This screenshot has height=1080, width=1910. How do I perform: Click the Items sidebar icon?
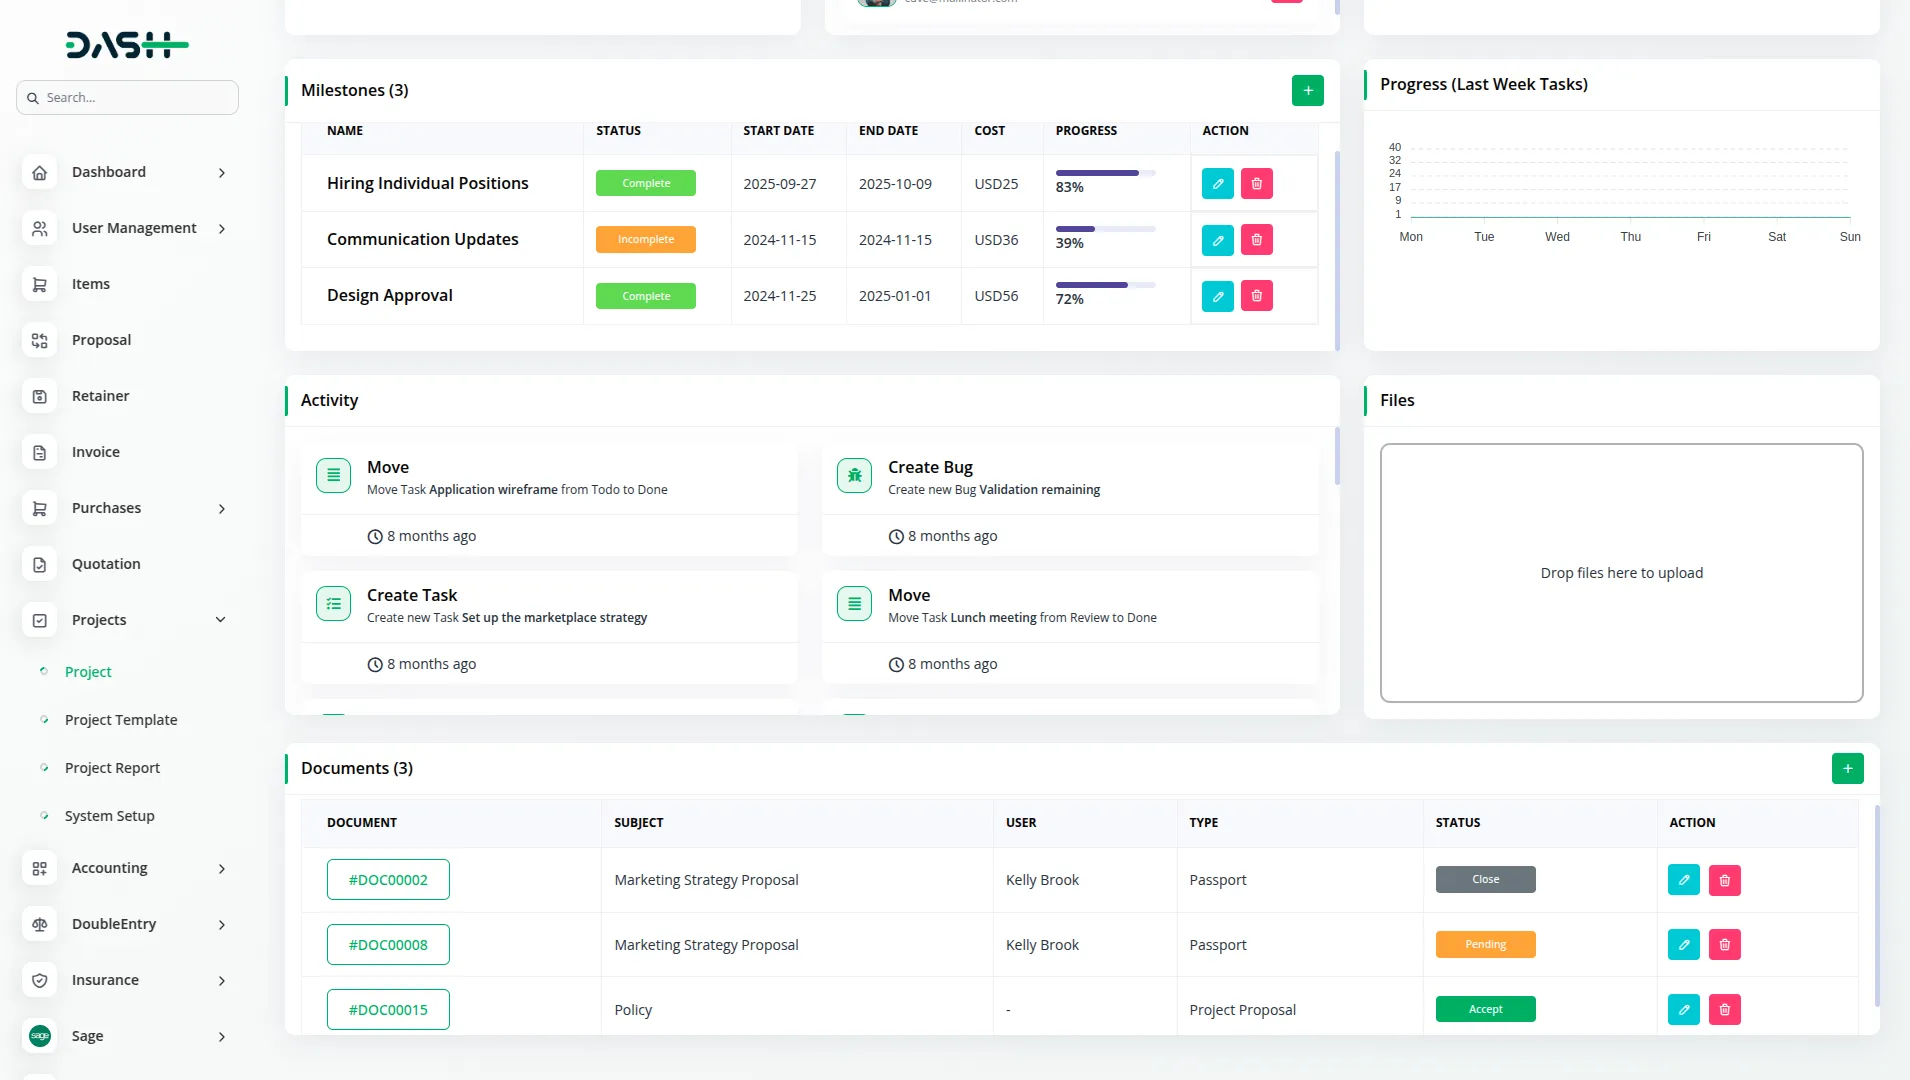pyautogui.click(x=39, y=284)
